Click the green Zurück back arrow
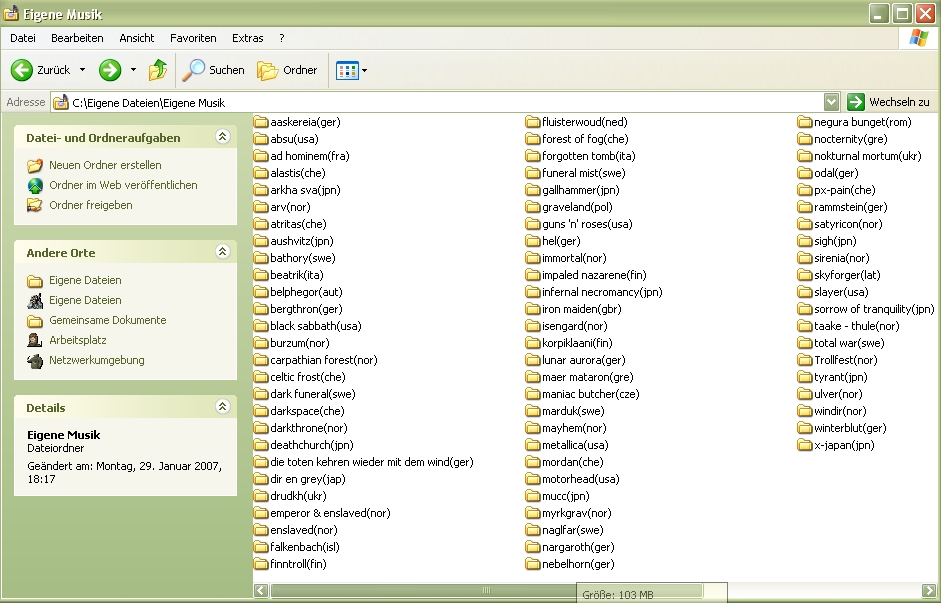941x603 pixels. click(x=22, y=70)
